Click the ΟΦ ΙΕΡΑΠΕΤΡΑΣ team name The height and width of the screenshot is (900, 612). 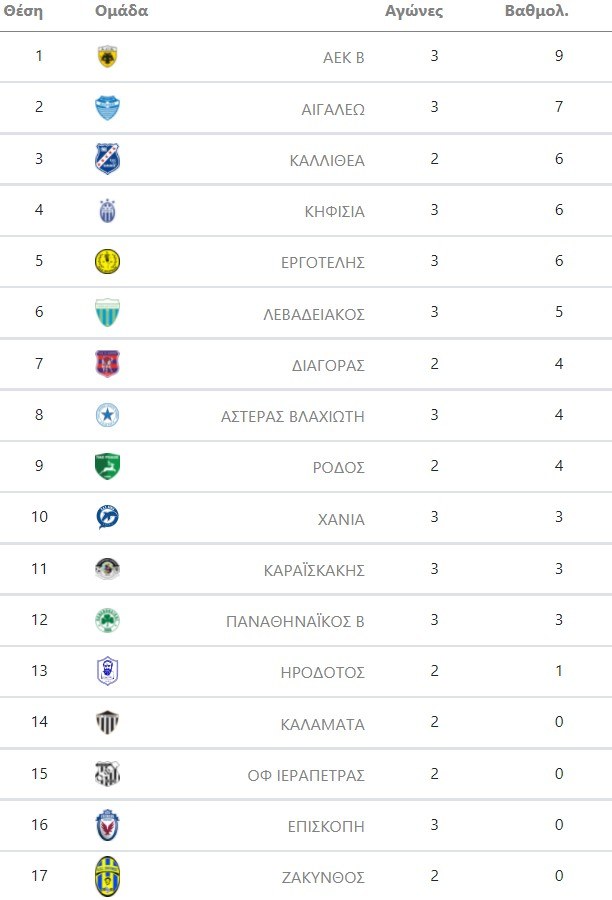(306, 775)
